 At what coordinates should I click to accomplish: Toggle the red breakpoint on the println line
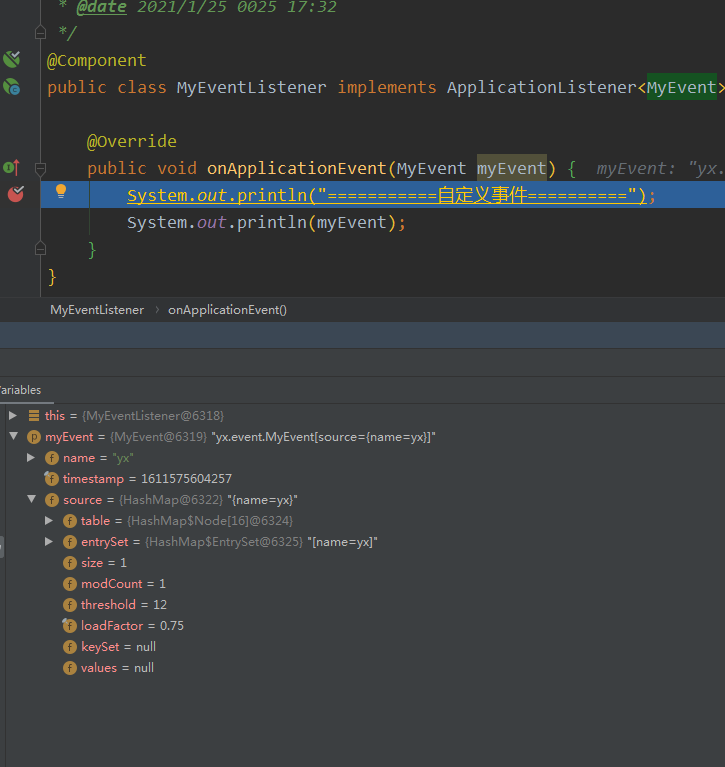coord(16,194)
